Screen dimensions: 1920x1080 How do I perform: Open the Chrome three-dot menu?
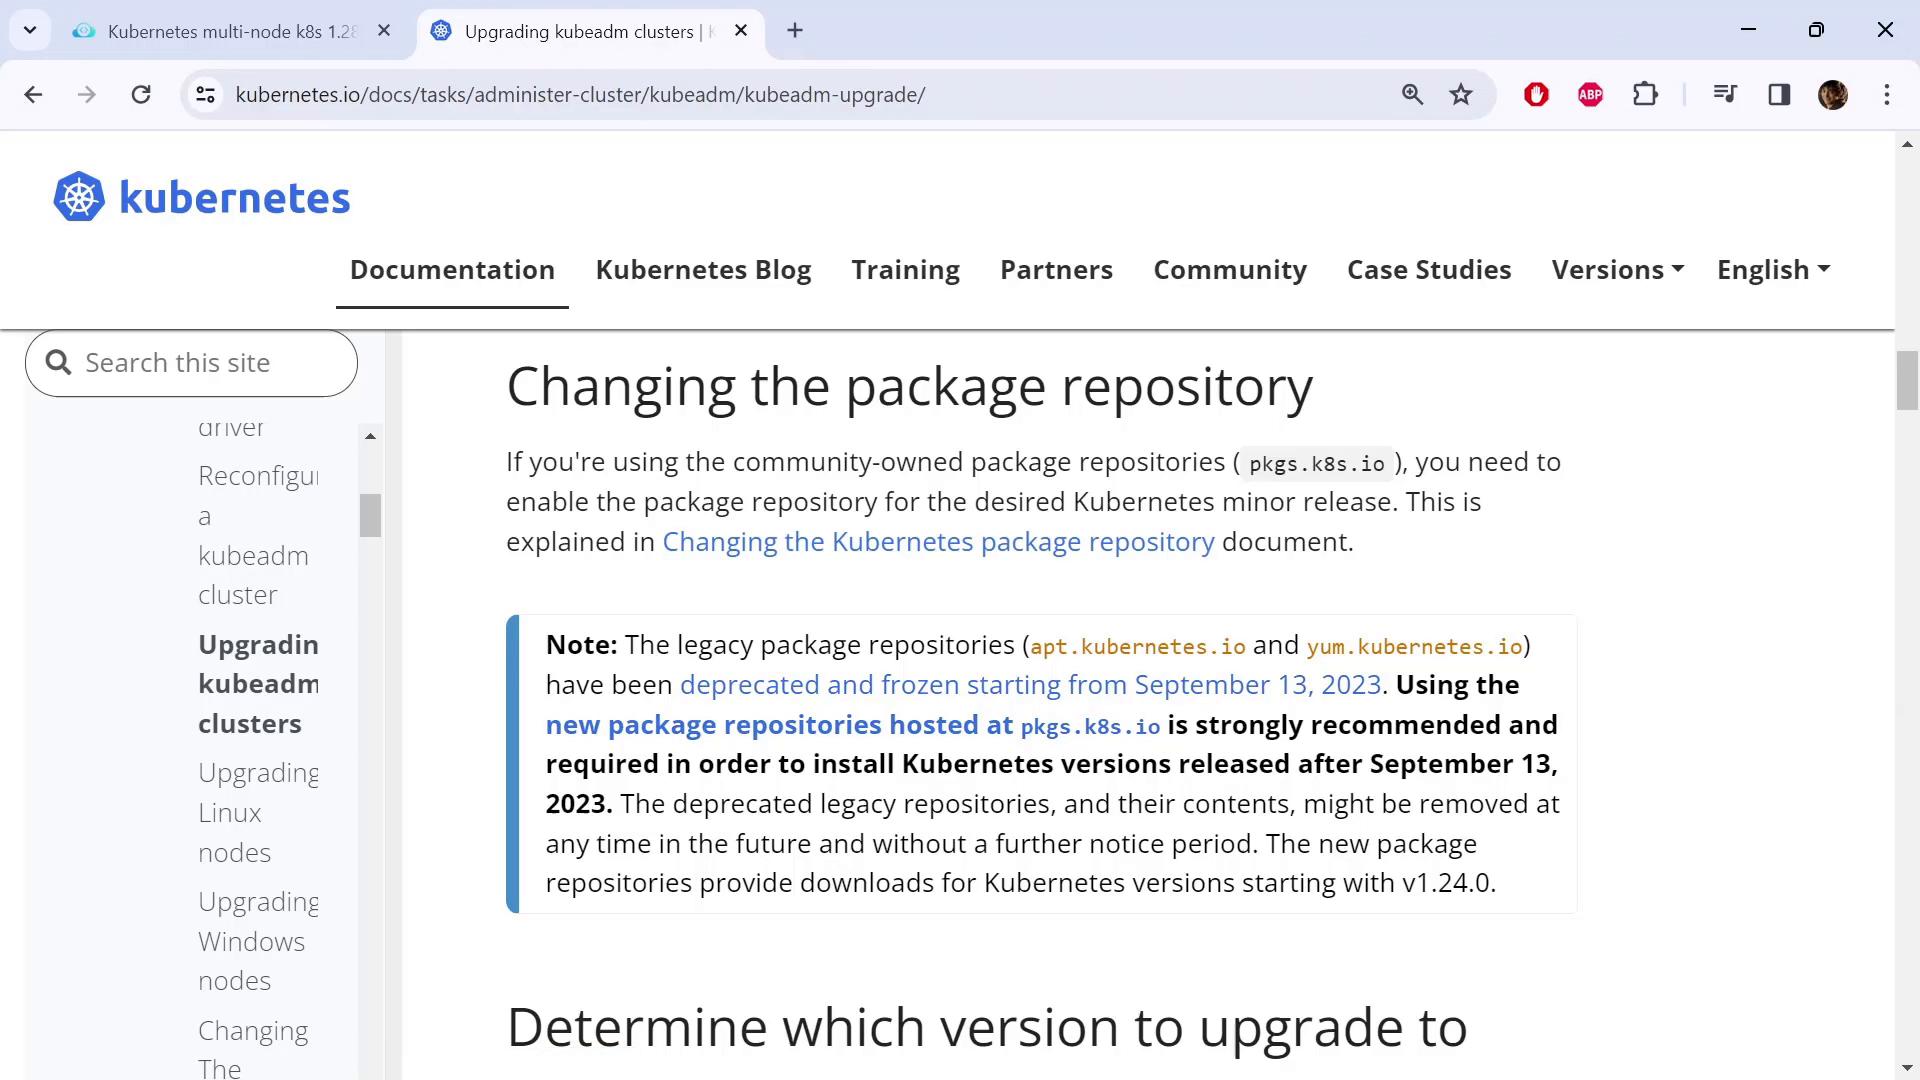tap(1887, 95)
